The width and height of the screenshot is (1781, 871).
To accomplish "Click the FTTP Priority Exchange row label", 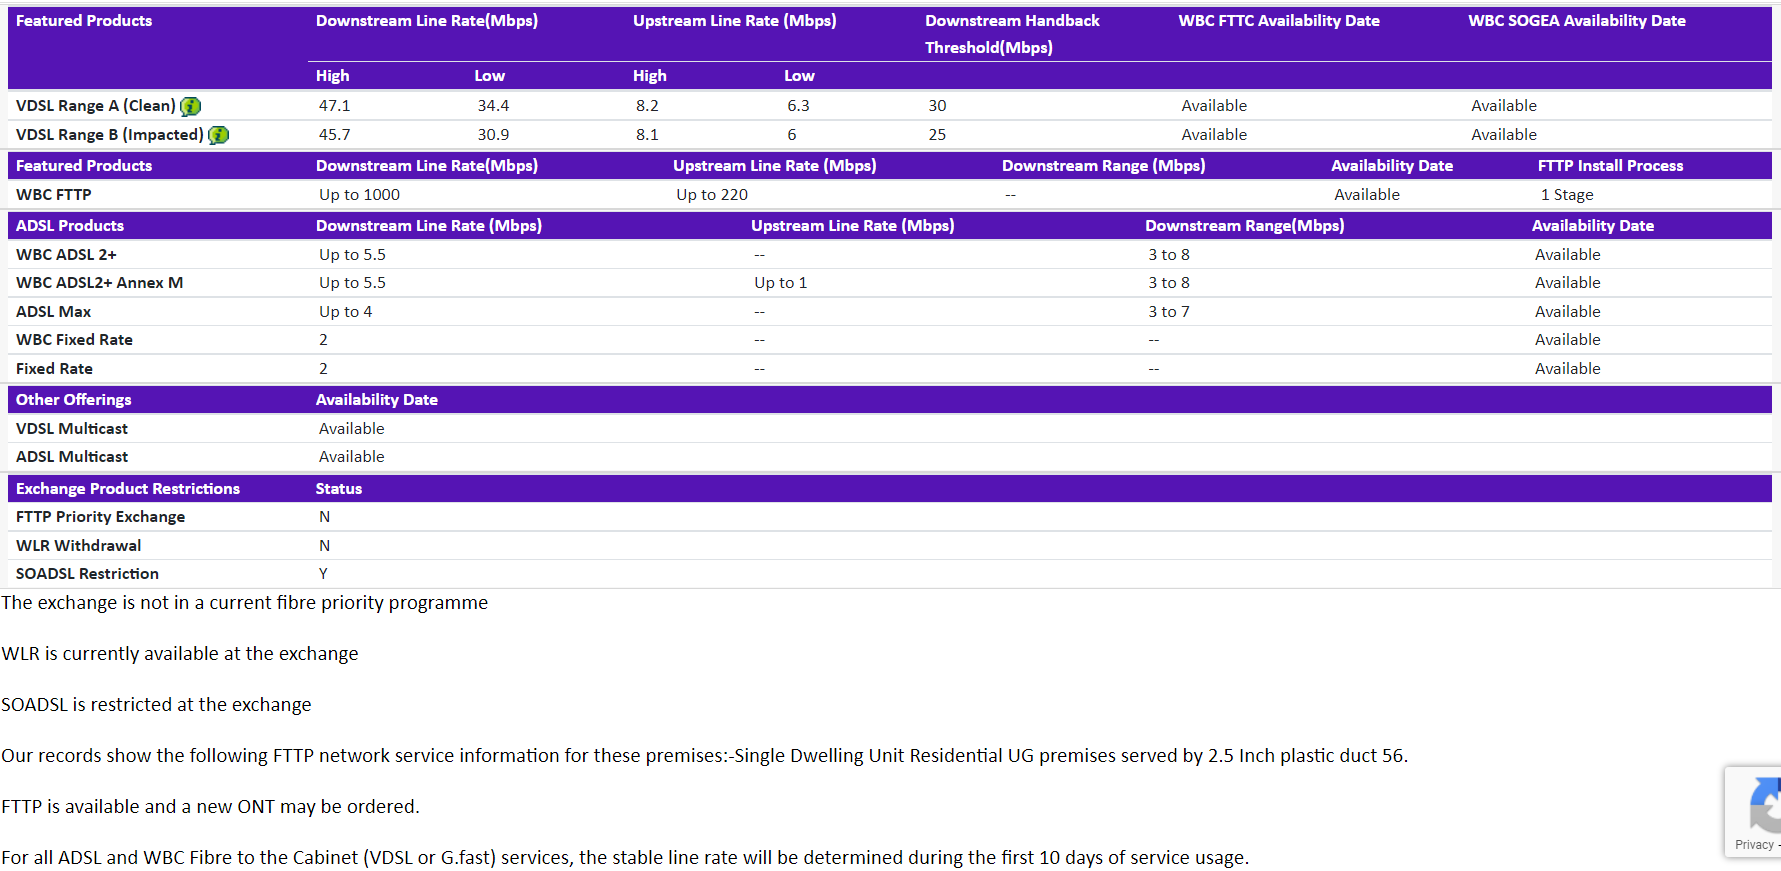I will [100, 517].
